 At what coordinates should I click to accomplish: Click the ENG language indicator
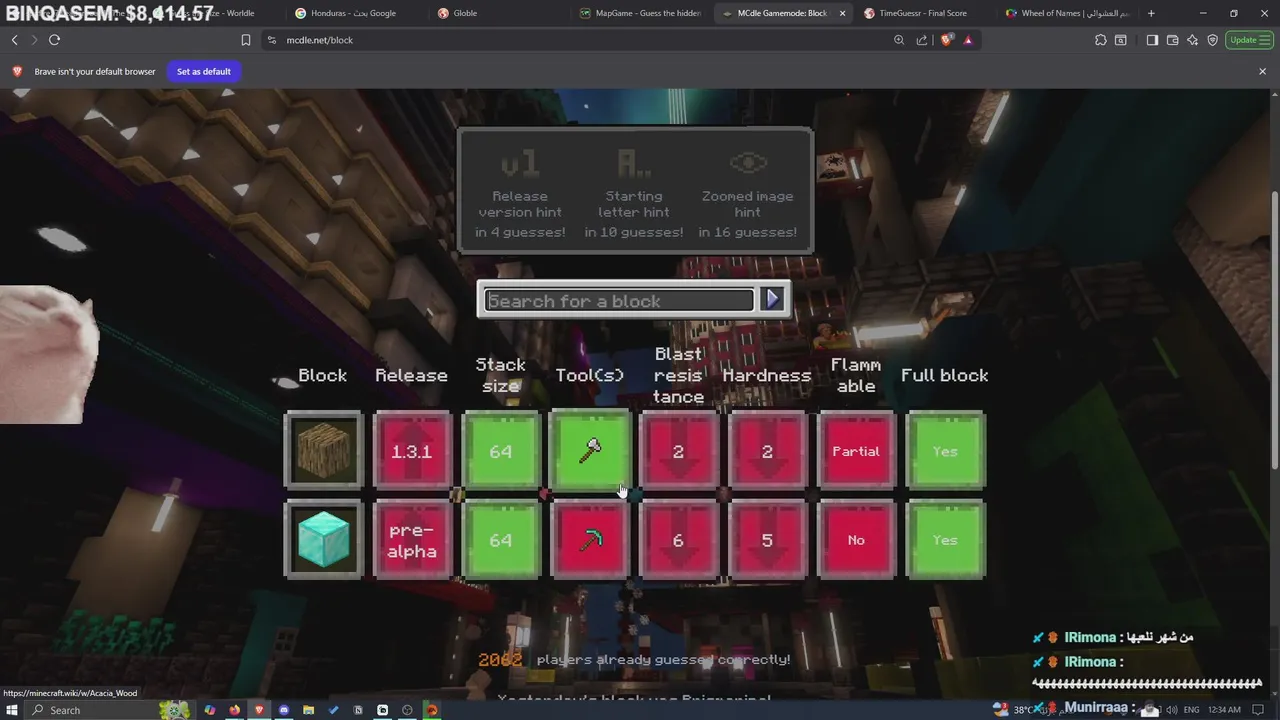coord(1191,710)
